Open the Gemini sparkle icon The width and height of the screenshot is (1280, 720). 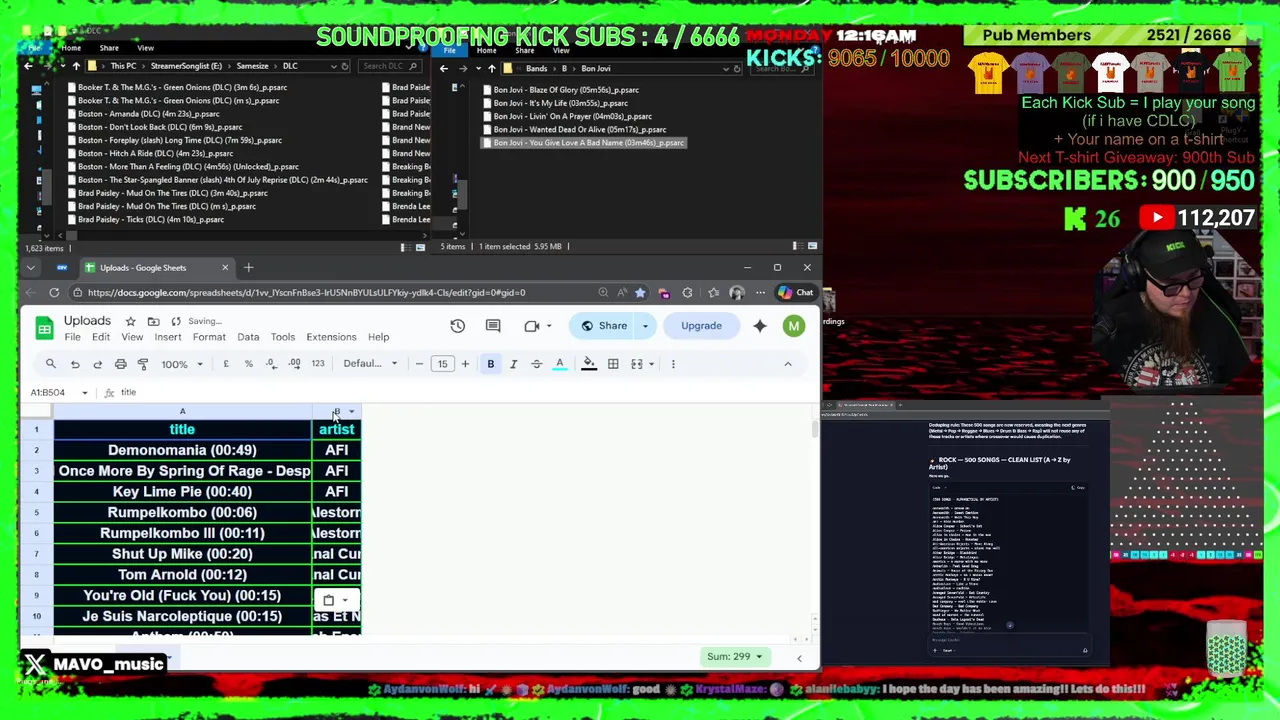point(760,326)
